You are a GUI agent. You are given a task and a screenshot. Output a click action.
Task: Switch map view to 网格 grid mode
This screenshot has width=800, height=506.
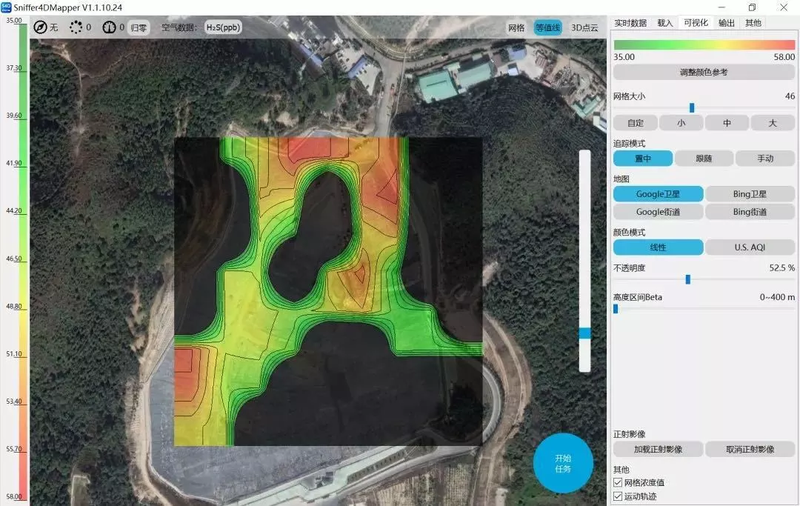[x=516, y=28]
